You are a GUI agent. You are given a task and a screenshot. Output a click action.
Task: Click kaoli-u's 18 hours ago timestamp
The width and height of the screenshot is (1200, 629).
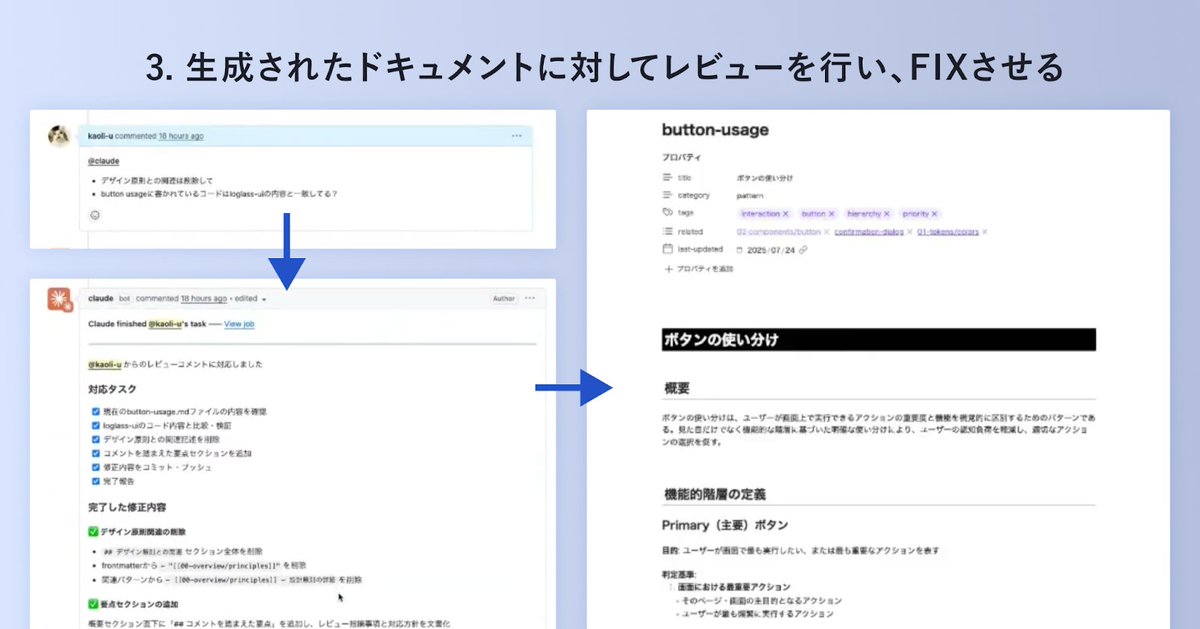pos(181,136)
